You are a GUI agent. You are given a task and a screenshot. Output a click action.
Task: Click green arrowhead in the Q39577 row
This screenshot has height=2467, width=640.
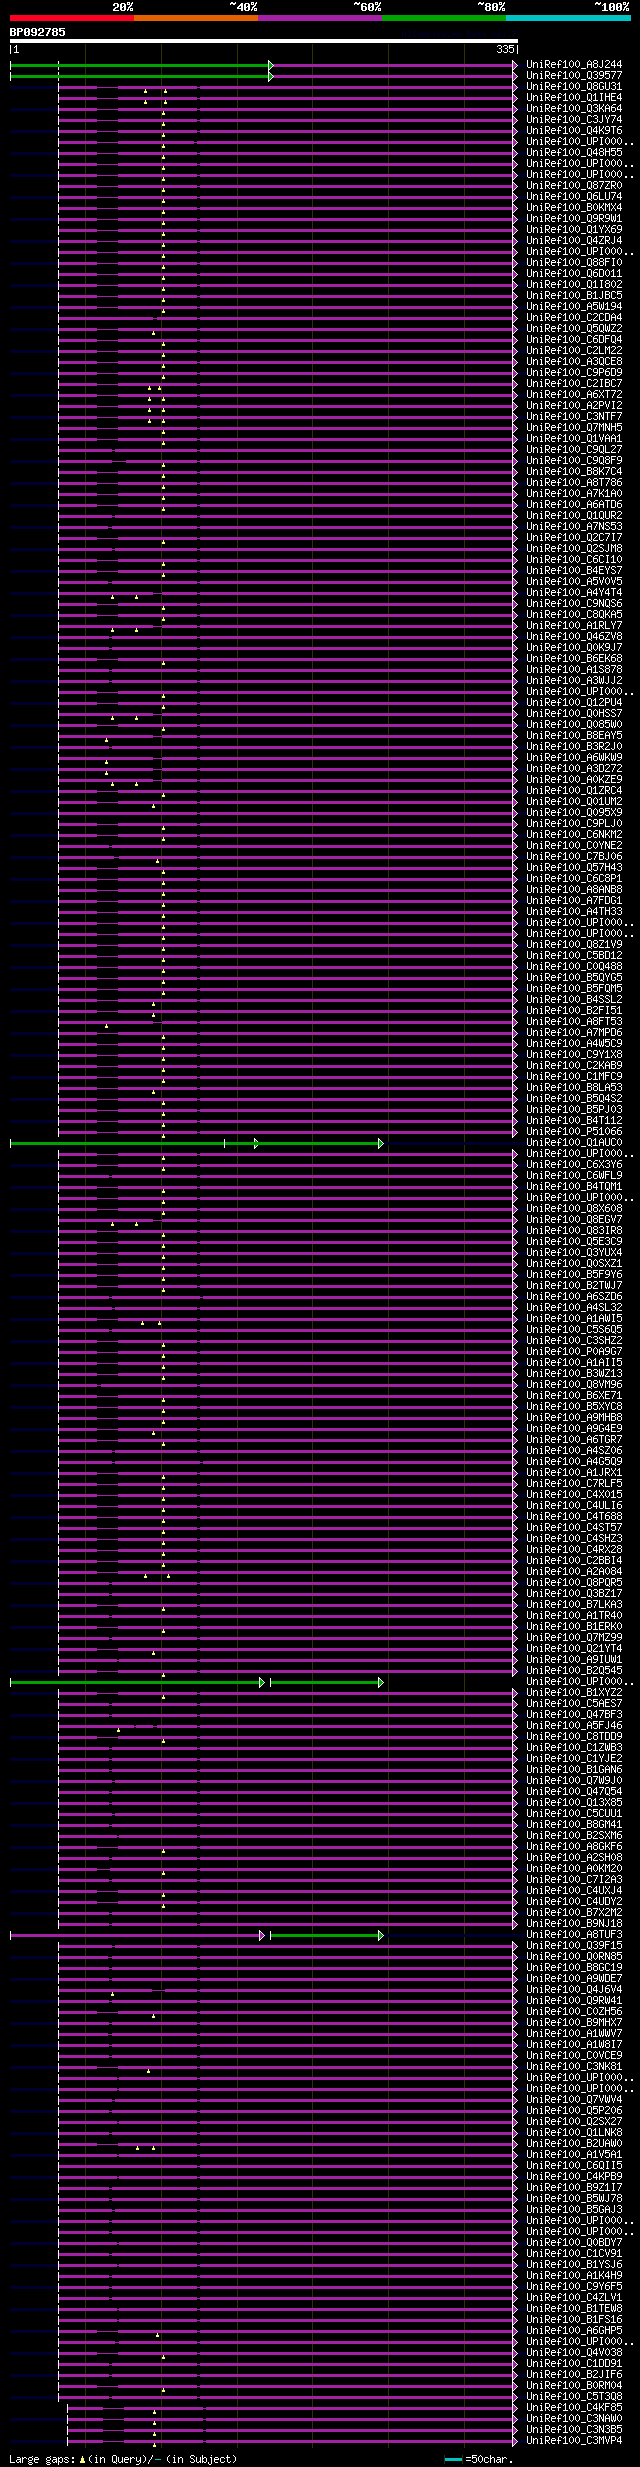(271, 76)
